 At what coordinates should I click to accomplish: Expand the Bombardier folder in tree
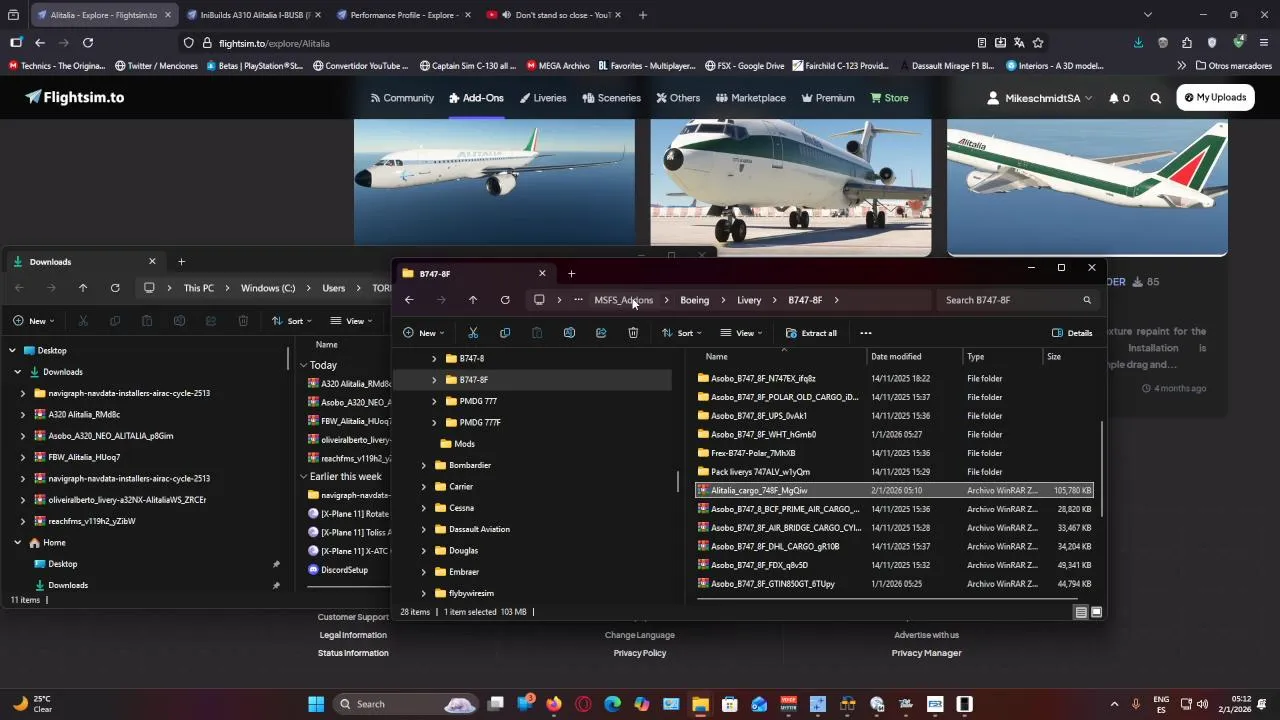click(424, 466)
